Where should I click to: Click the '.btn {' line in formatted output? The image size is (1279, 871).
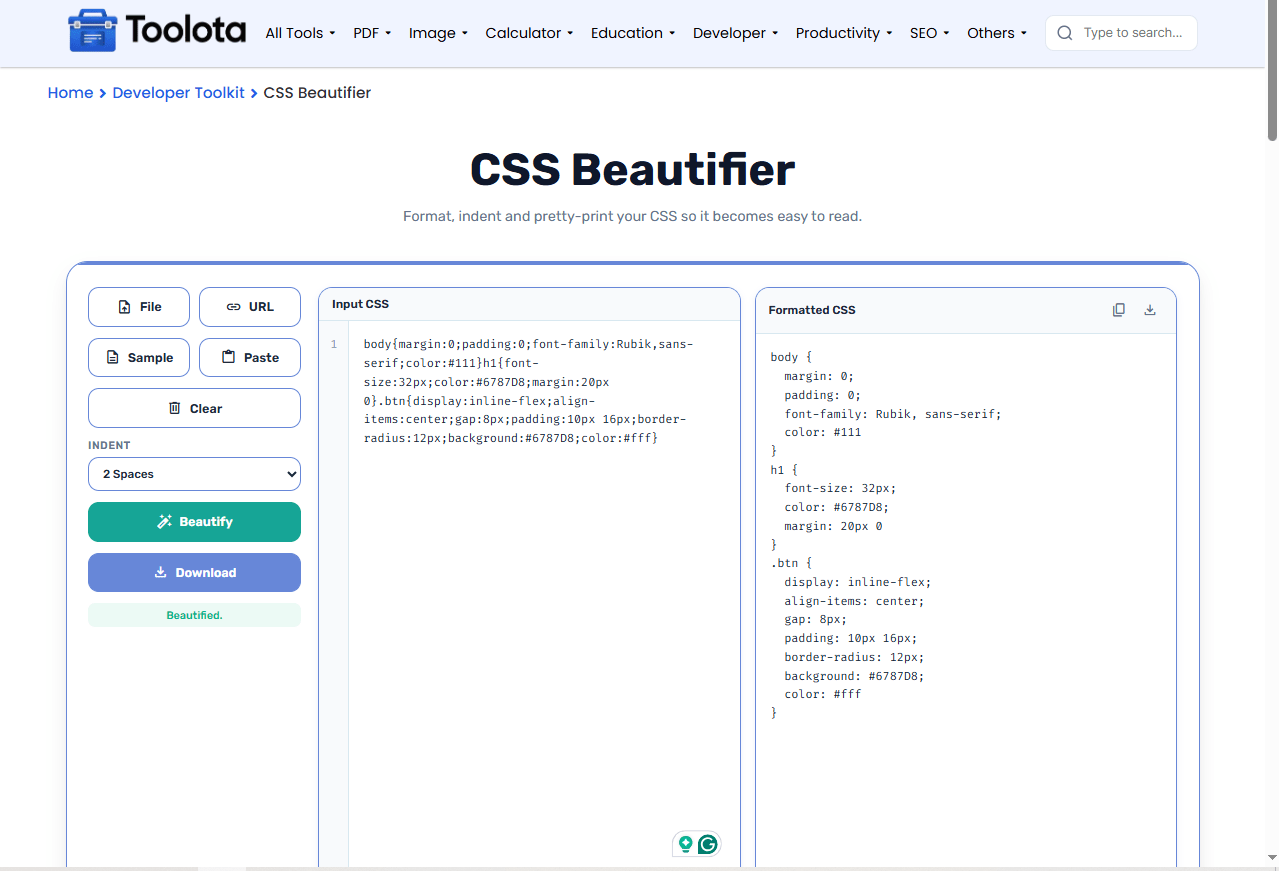pos(791,563)
